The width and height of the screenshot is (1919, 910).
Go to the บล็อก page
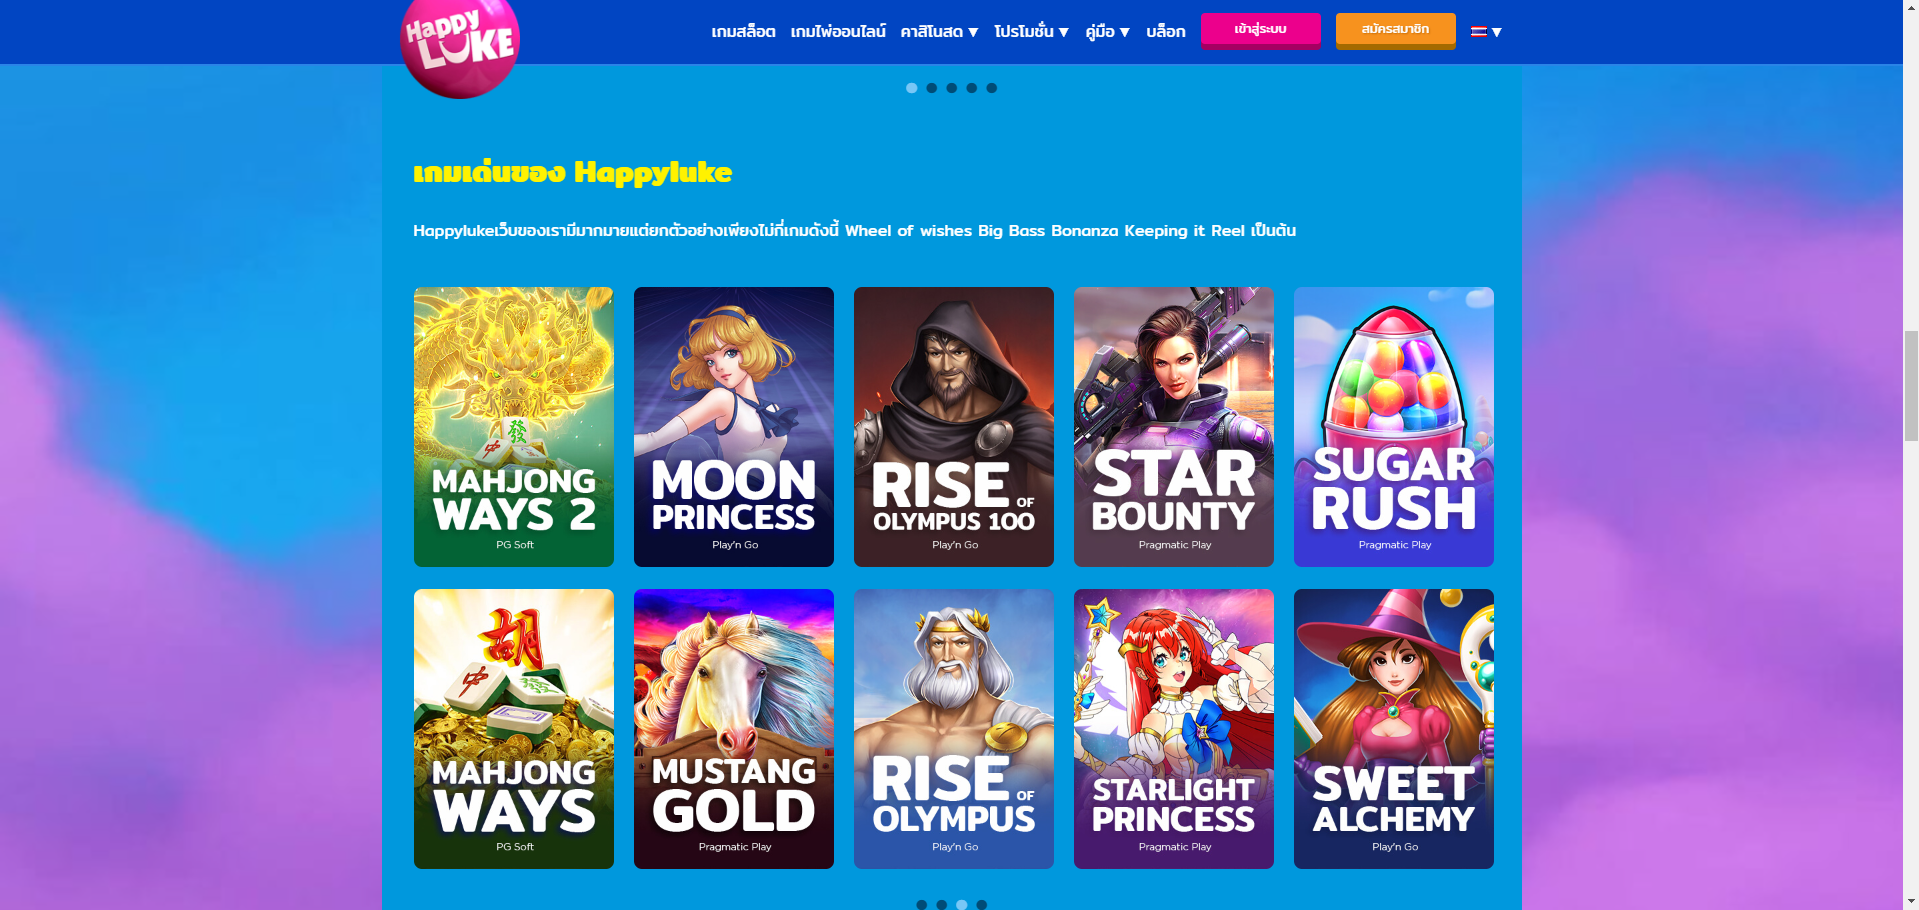coord(1166,32)
